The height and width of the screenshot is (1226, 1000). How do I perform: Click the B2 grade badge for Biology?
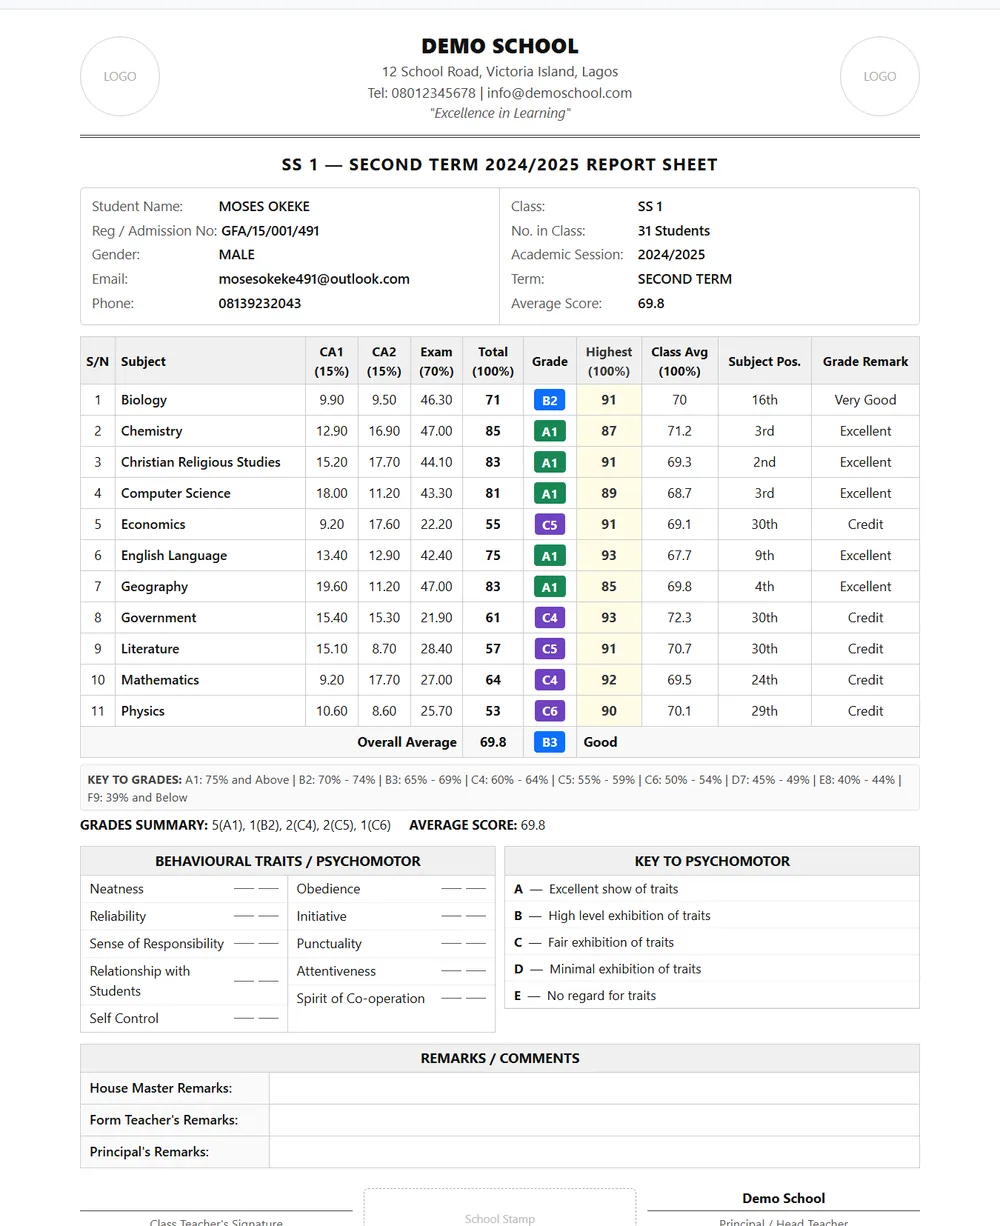pyautogui.click(x=550, y=400)
